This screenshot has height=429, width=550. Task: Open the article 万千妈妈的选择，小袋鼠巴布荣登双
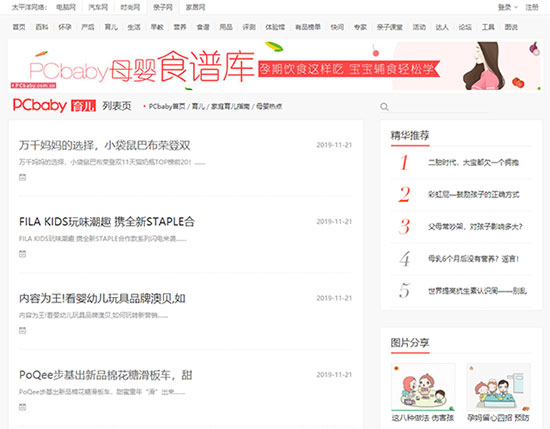[105, 146]
